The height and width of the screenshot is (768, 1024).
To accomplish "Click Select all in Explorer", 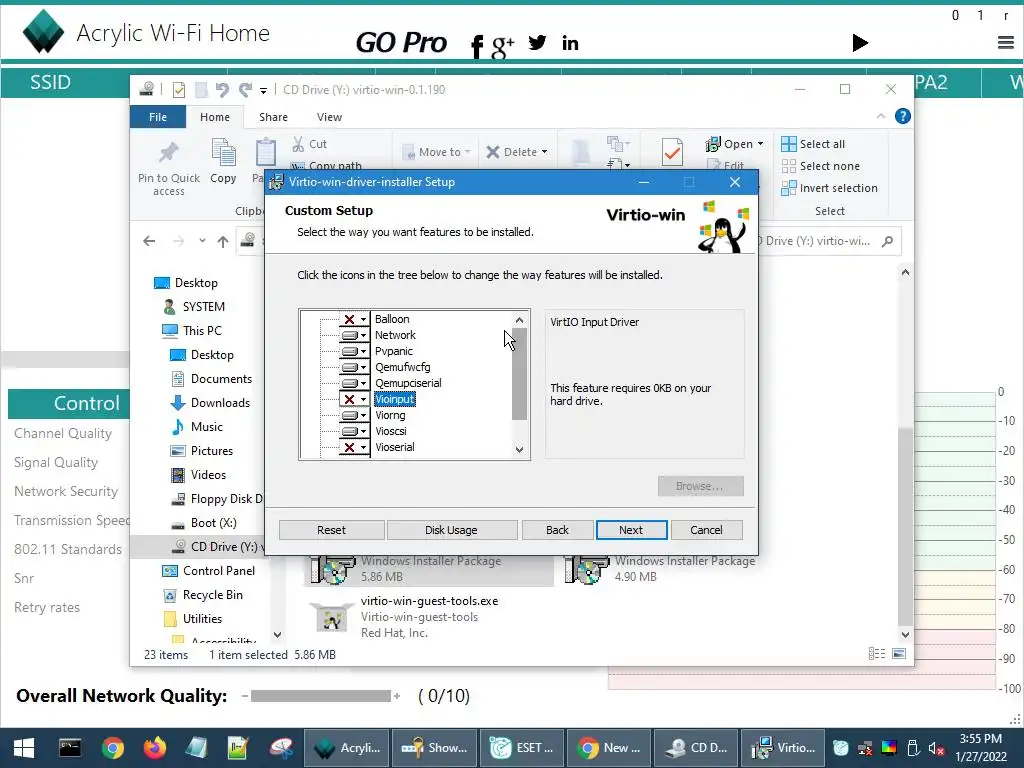I will coord(813,144).
